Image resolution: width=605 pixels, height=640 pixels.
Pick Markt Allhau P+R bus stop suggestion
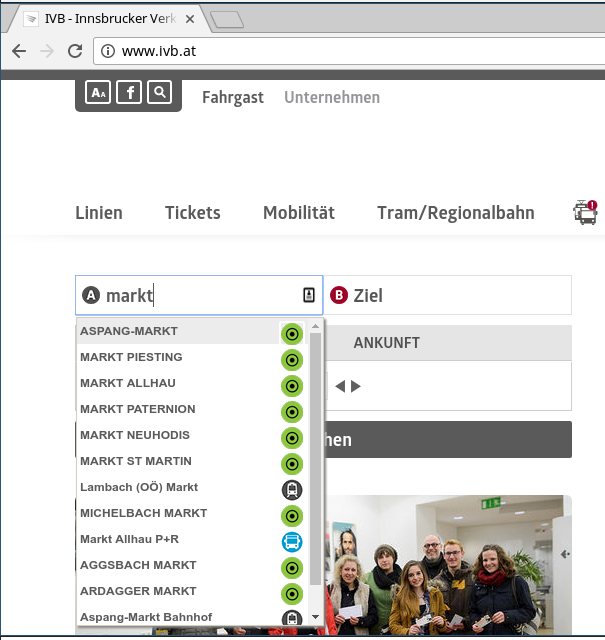tap(191, 539)
